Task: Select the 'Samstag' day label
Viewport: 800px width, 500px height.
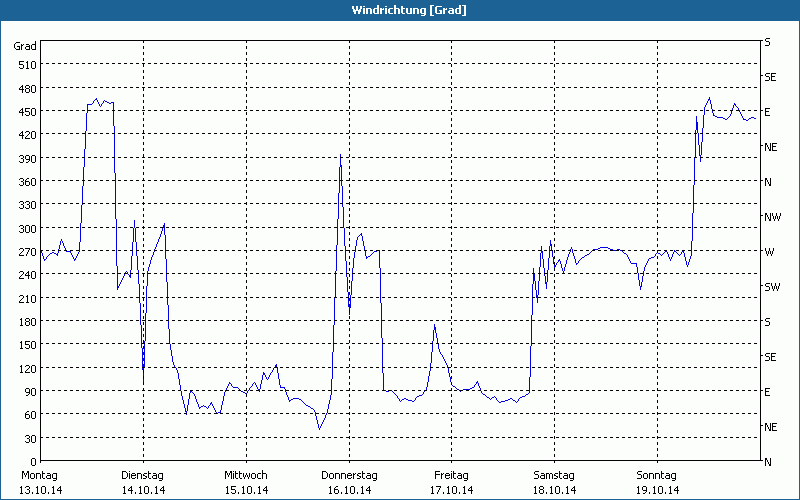Action: (554, 476)
